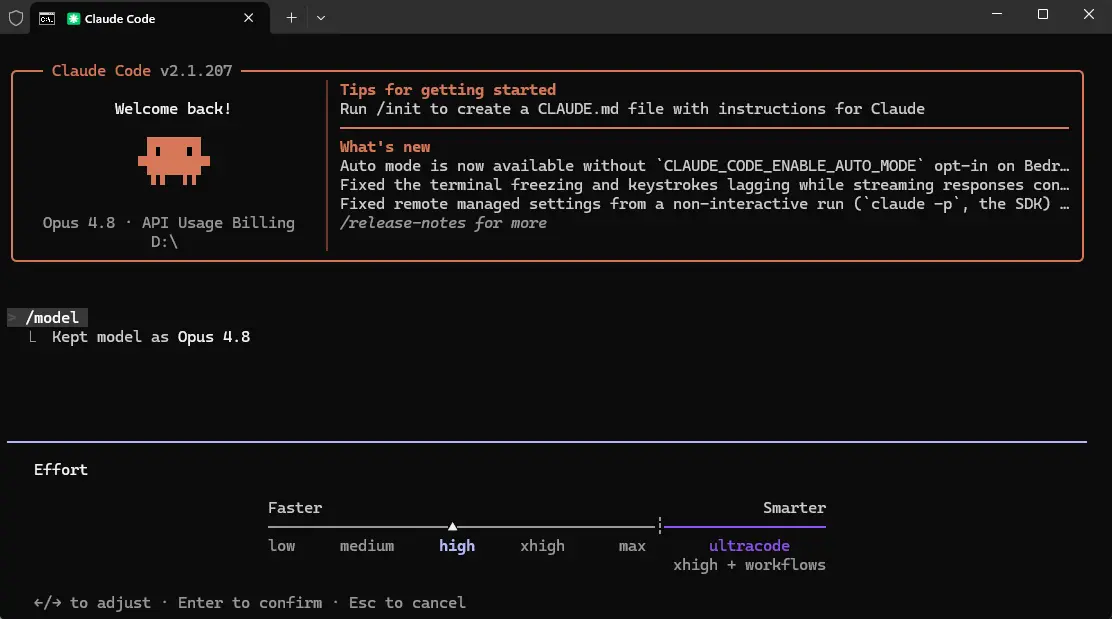1112x619 pixels.
Task: Close the Claude Code tab
Action: [248, 18]
